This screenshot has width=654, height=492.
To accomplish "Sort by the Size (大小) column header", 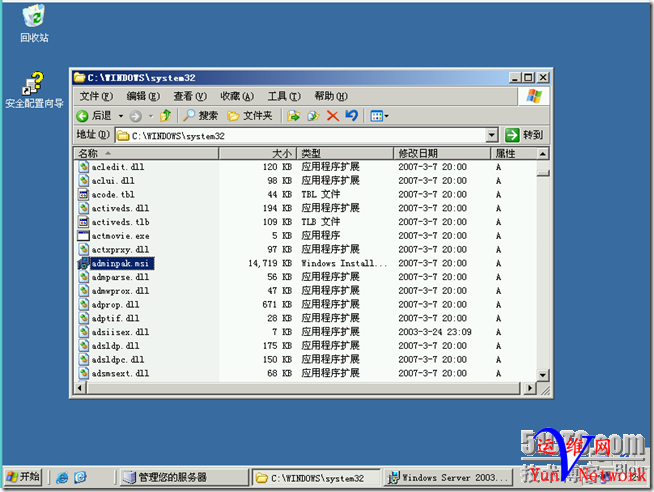I will [x=257, y=153].
